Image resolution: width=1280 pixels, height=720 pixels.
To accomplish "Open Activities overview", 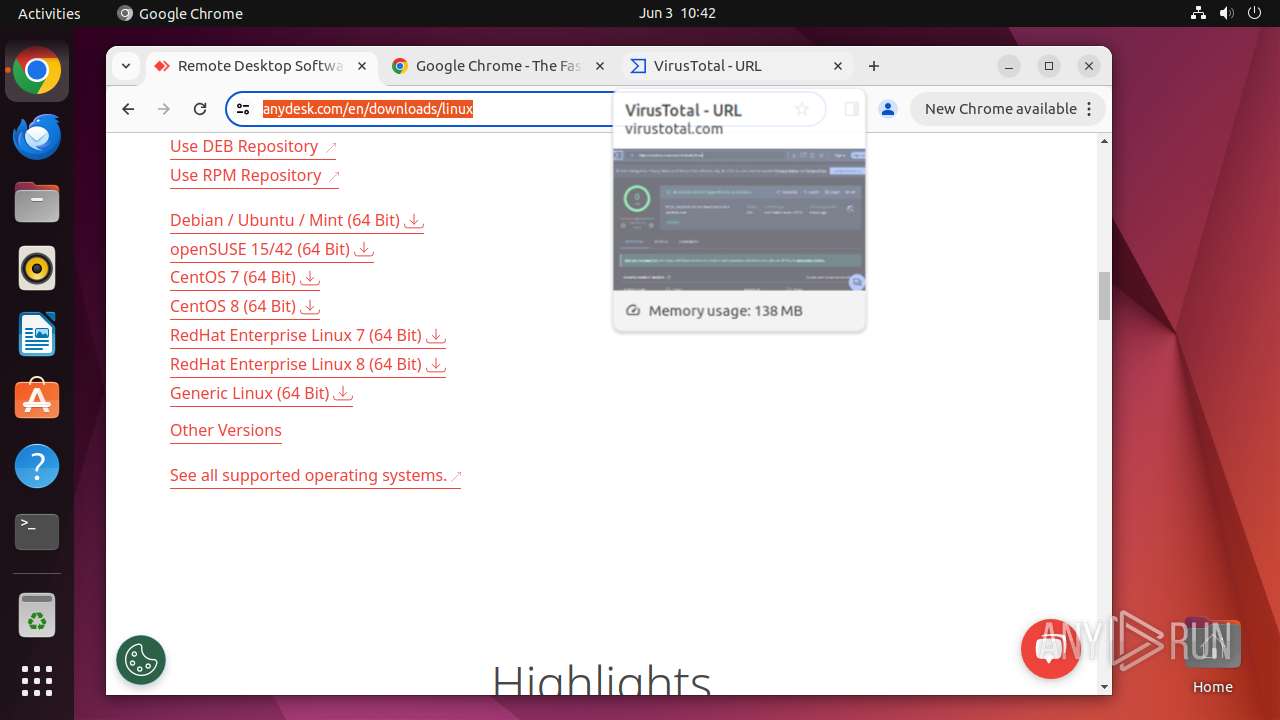I will click(49, 13).
